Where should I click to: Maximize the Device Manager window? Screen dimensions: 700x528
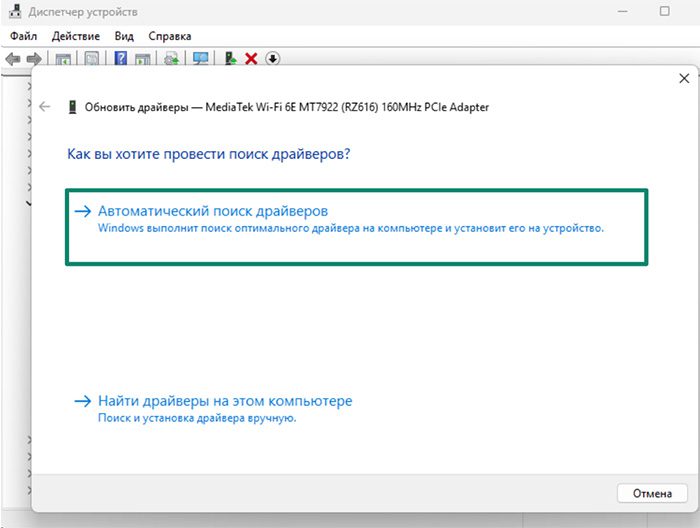tap(664, 11)
